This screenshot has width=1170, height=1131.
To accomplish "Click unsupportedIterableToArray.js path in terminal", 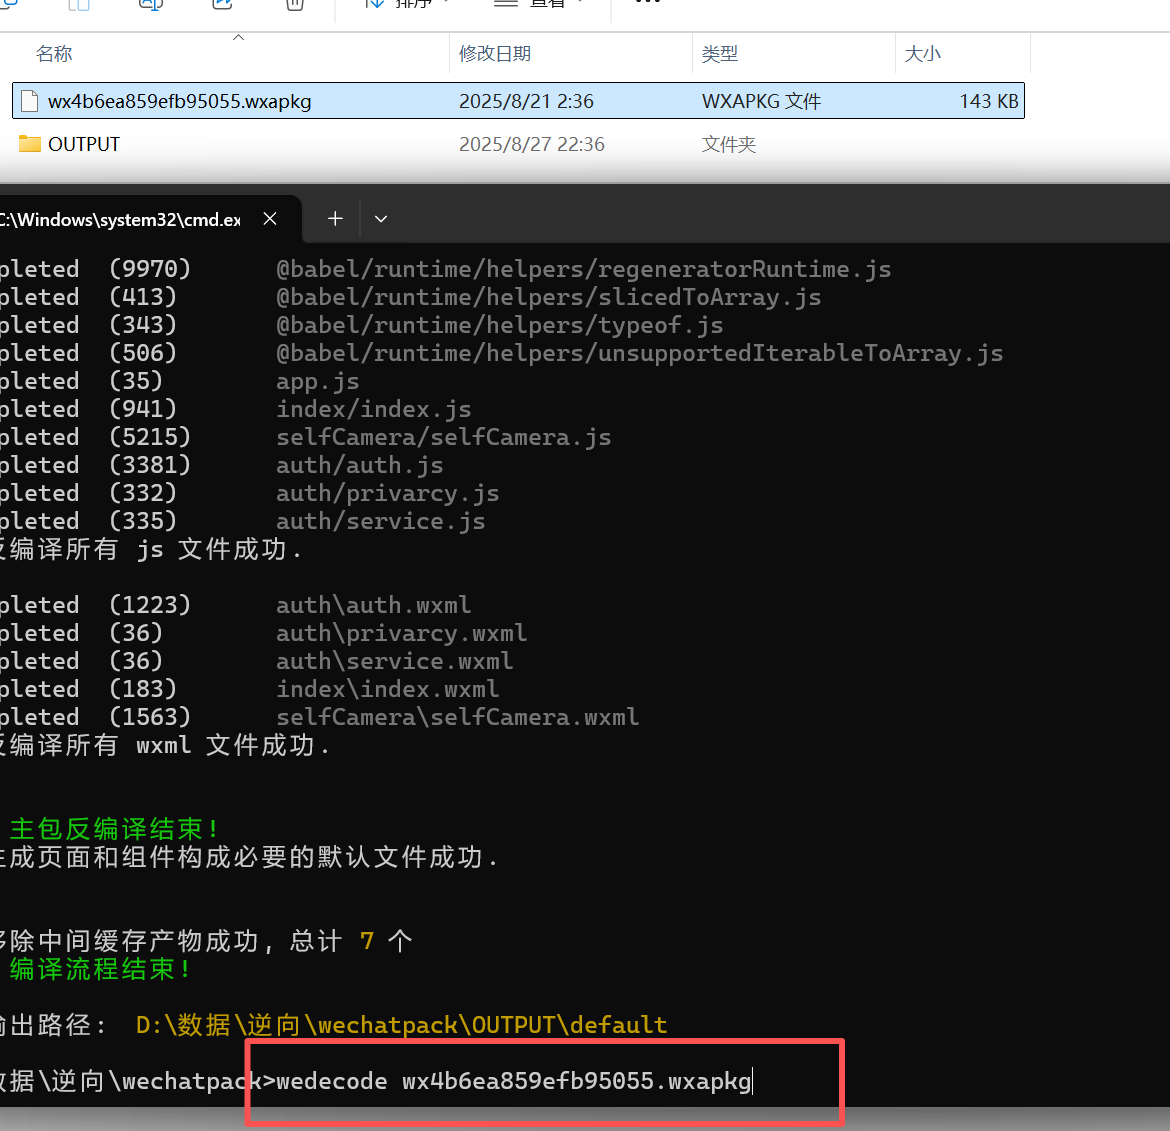I will tap(639, 353).
